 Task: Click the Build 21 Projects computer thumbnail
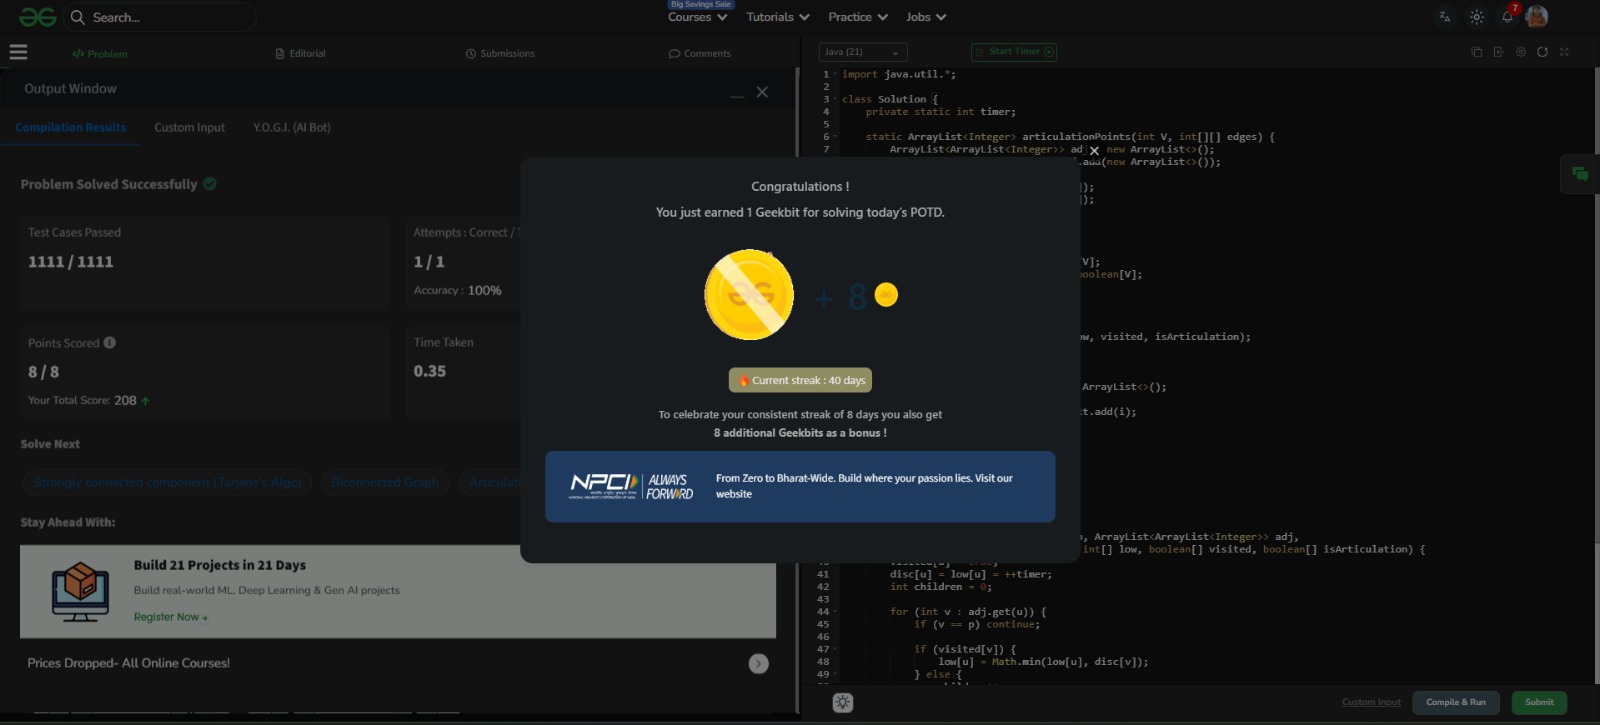80,591
